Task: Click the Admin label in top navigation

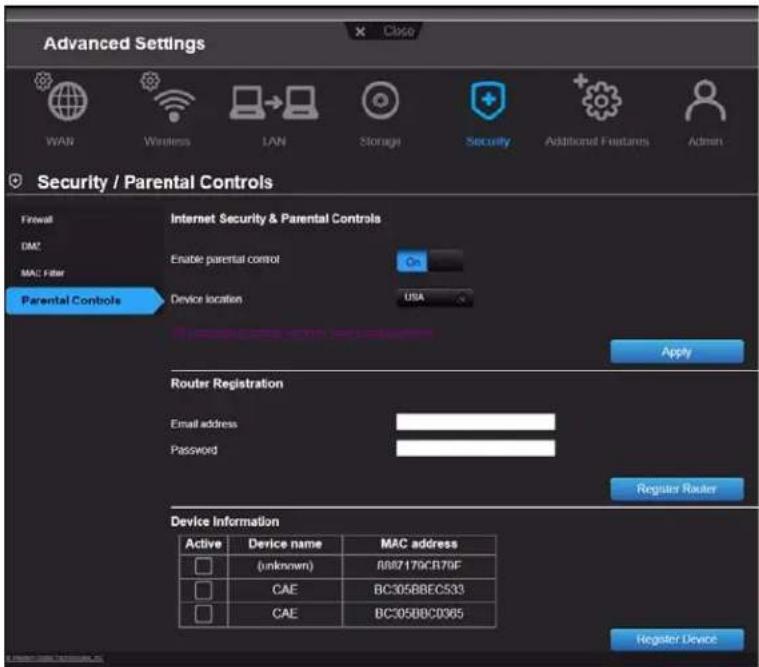Action: pyautogui.click(x=705, y=141)
